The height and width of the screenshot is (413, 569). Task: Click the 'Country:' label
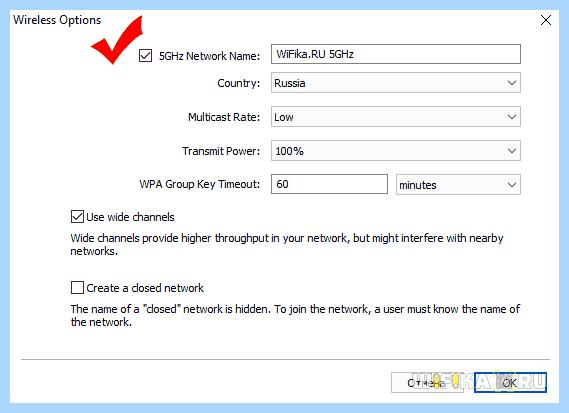tap(238, 83)
